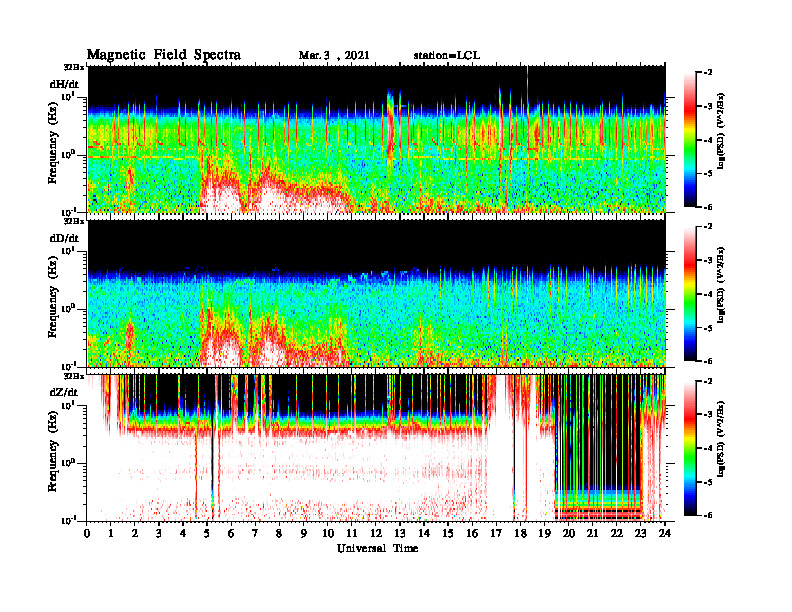Click the "22" hour tick label
This screenshot has height=612, width=792.
617,534
